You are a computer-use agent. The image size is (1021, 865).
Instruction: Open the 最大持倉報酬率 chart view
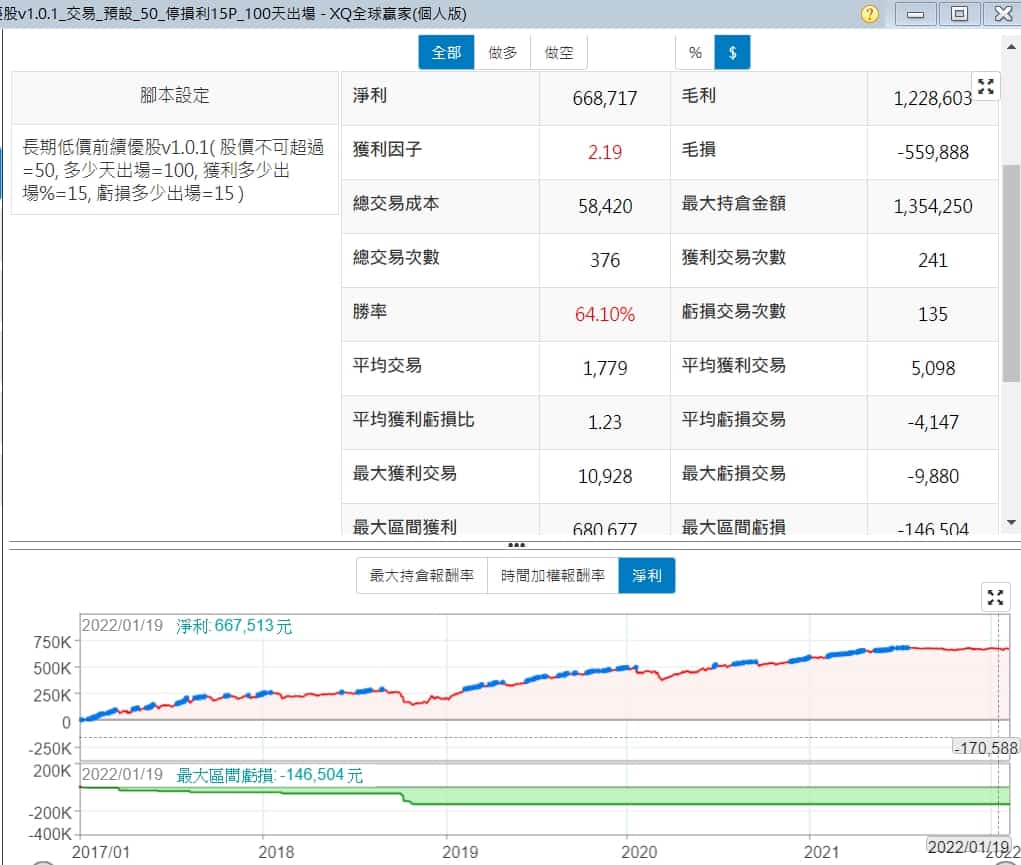421,576
